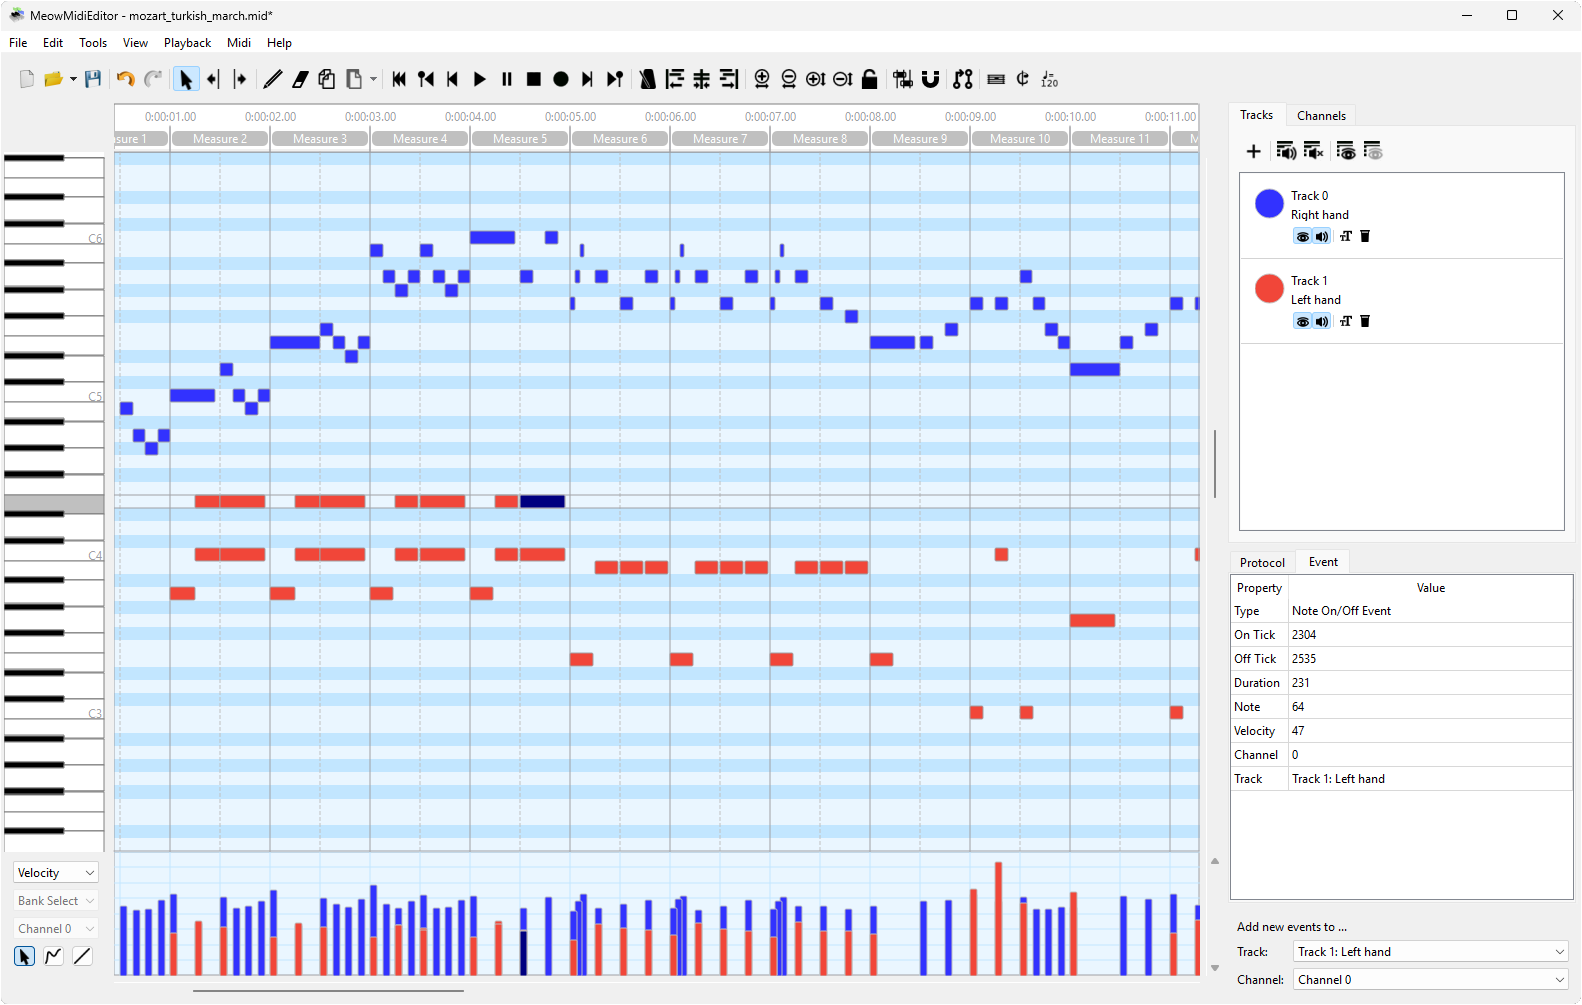Click the magnet snap icon
This screenshot has width=1582, height=1005.
click(931, 80)
